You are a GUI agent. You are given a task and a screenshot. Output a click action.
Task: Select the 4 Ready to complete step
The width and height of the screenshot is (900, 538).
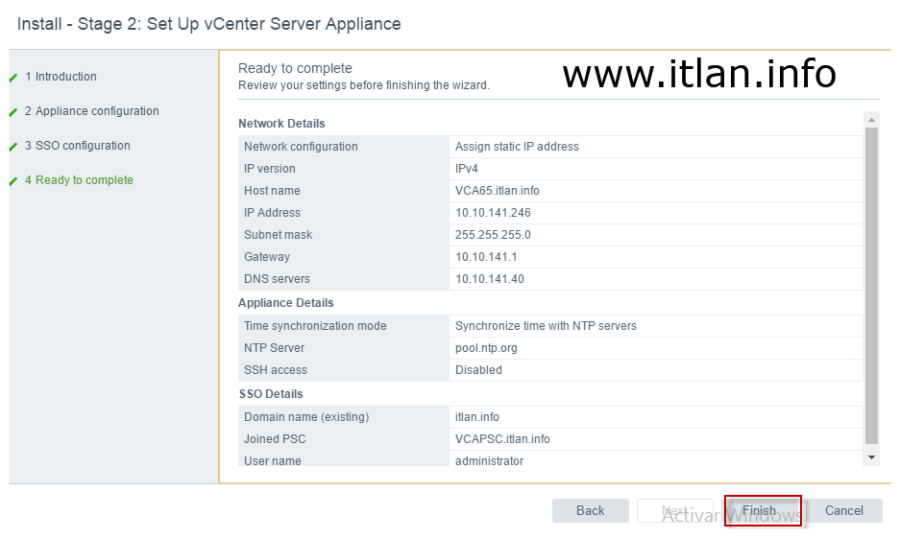pos(84,180)
